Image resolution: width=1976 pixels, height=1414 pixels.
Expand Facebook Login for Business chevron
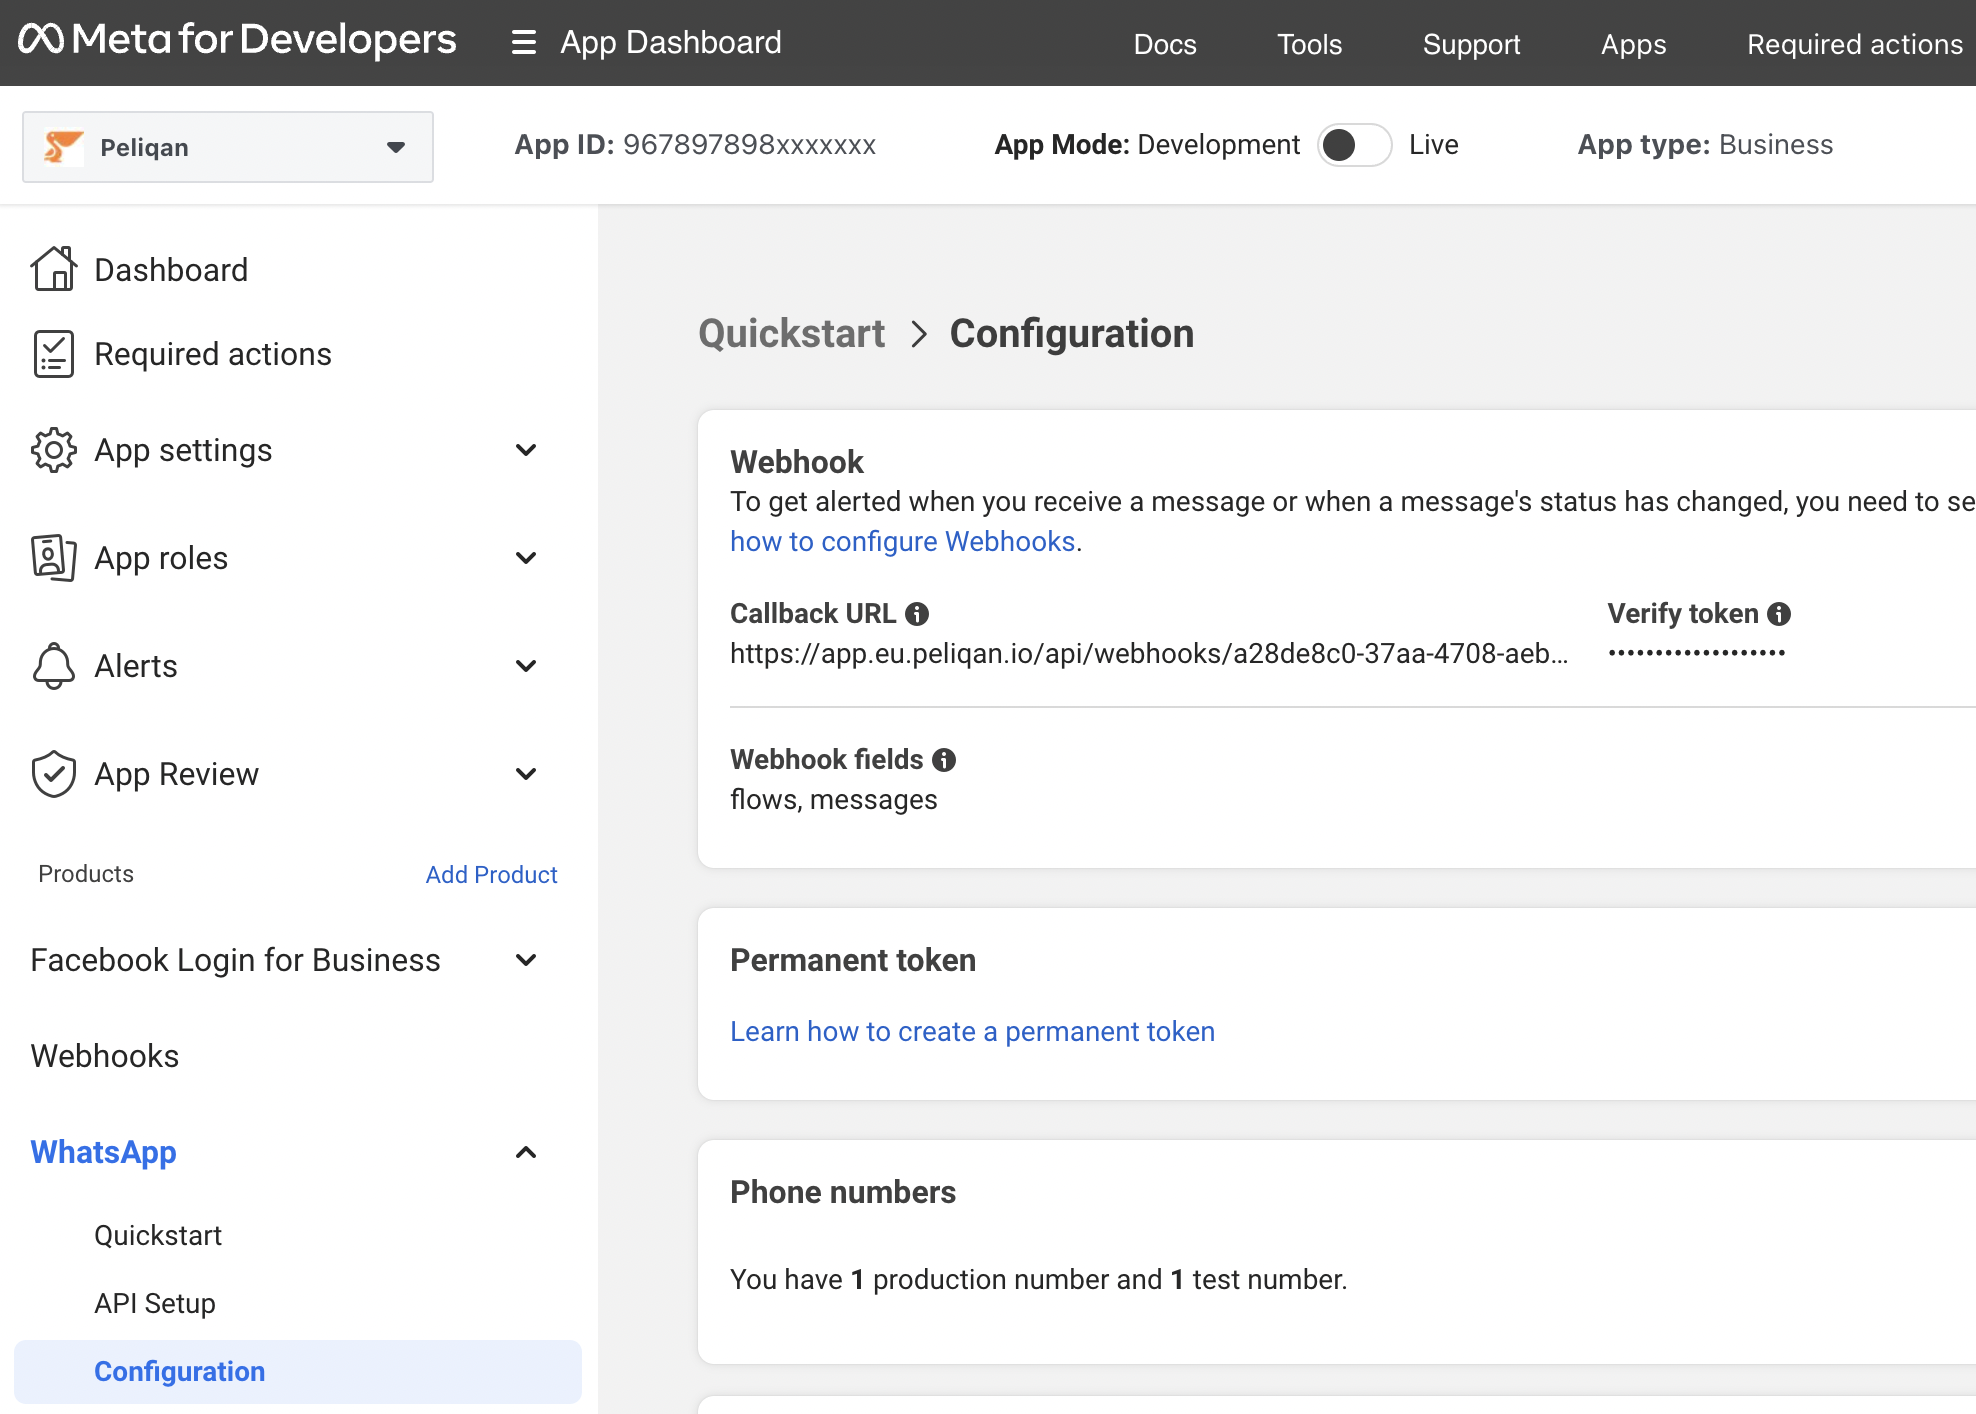[526, 960]
